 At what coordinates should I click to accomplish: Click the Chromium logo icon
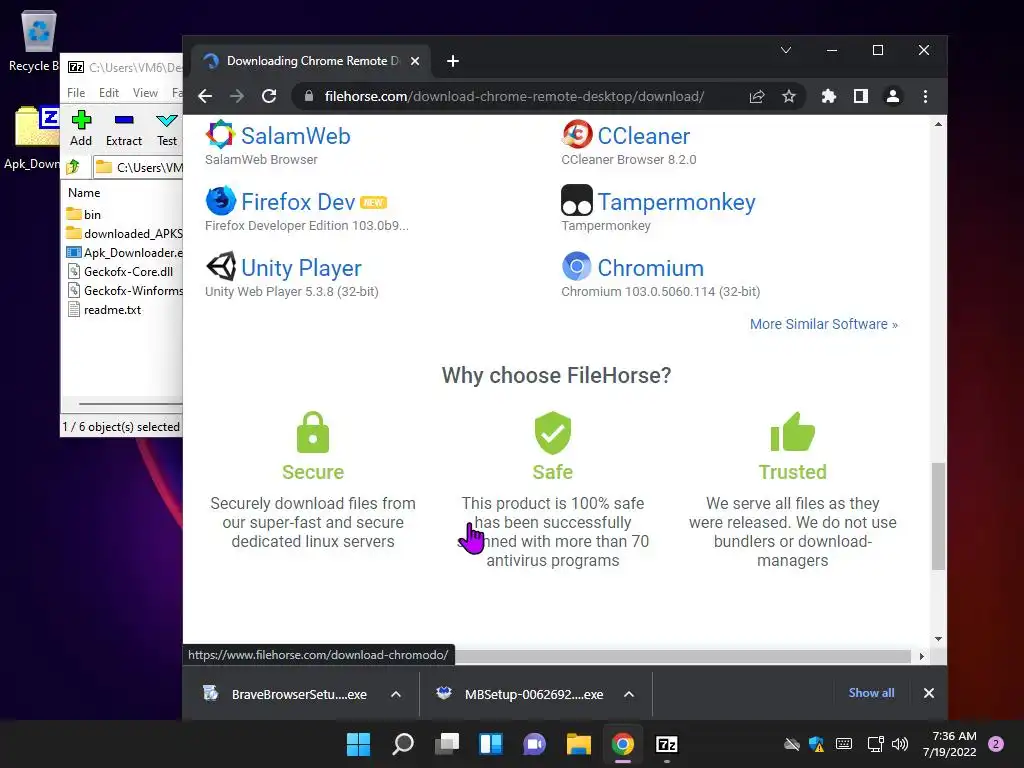pos(577,266)
